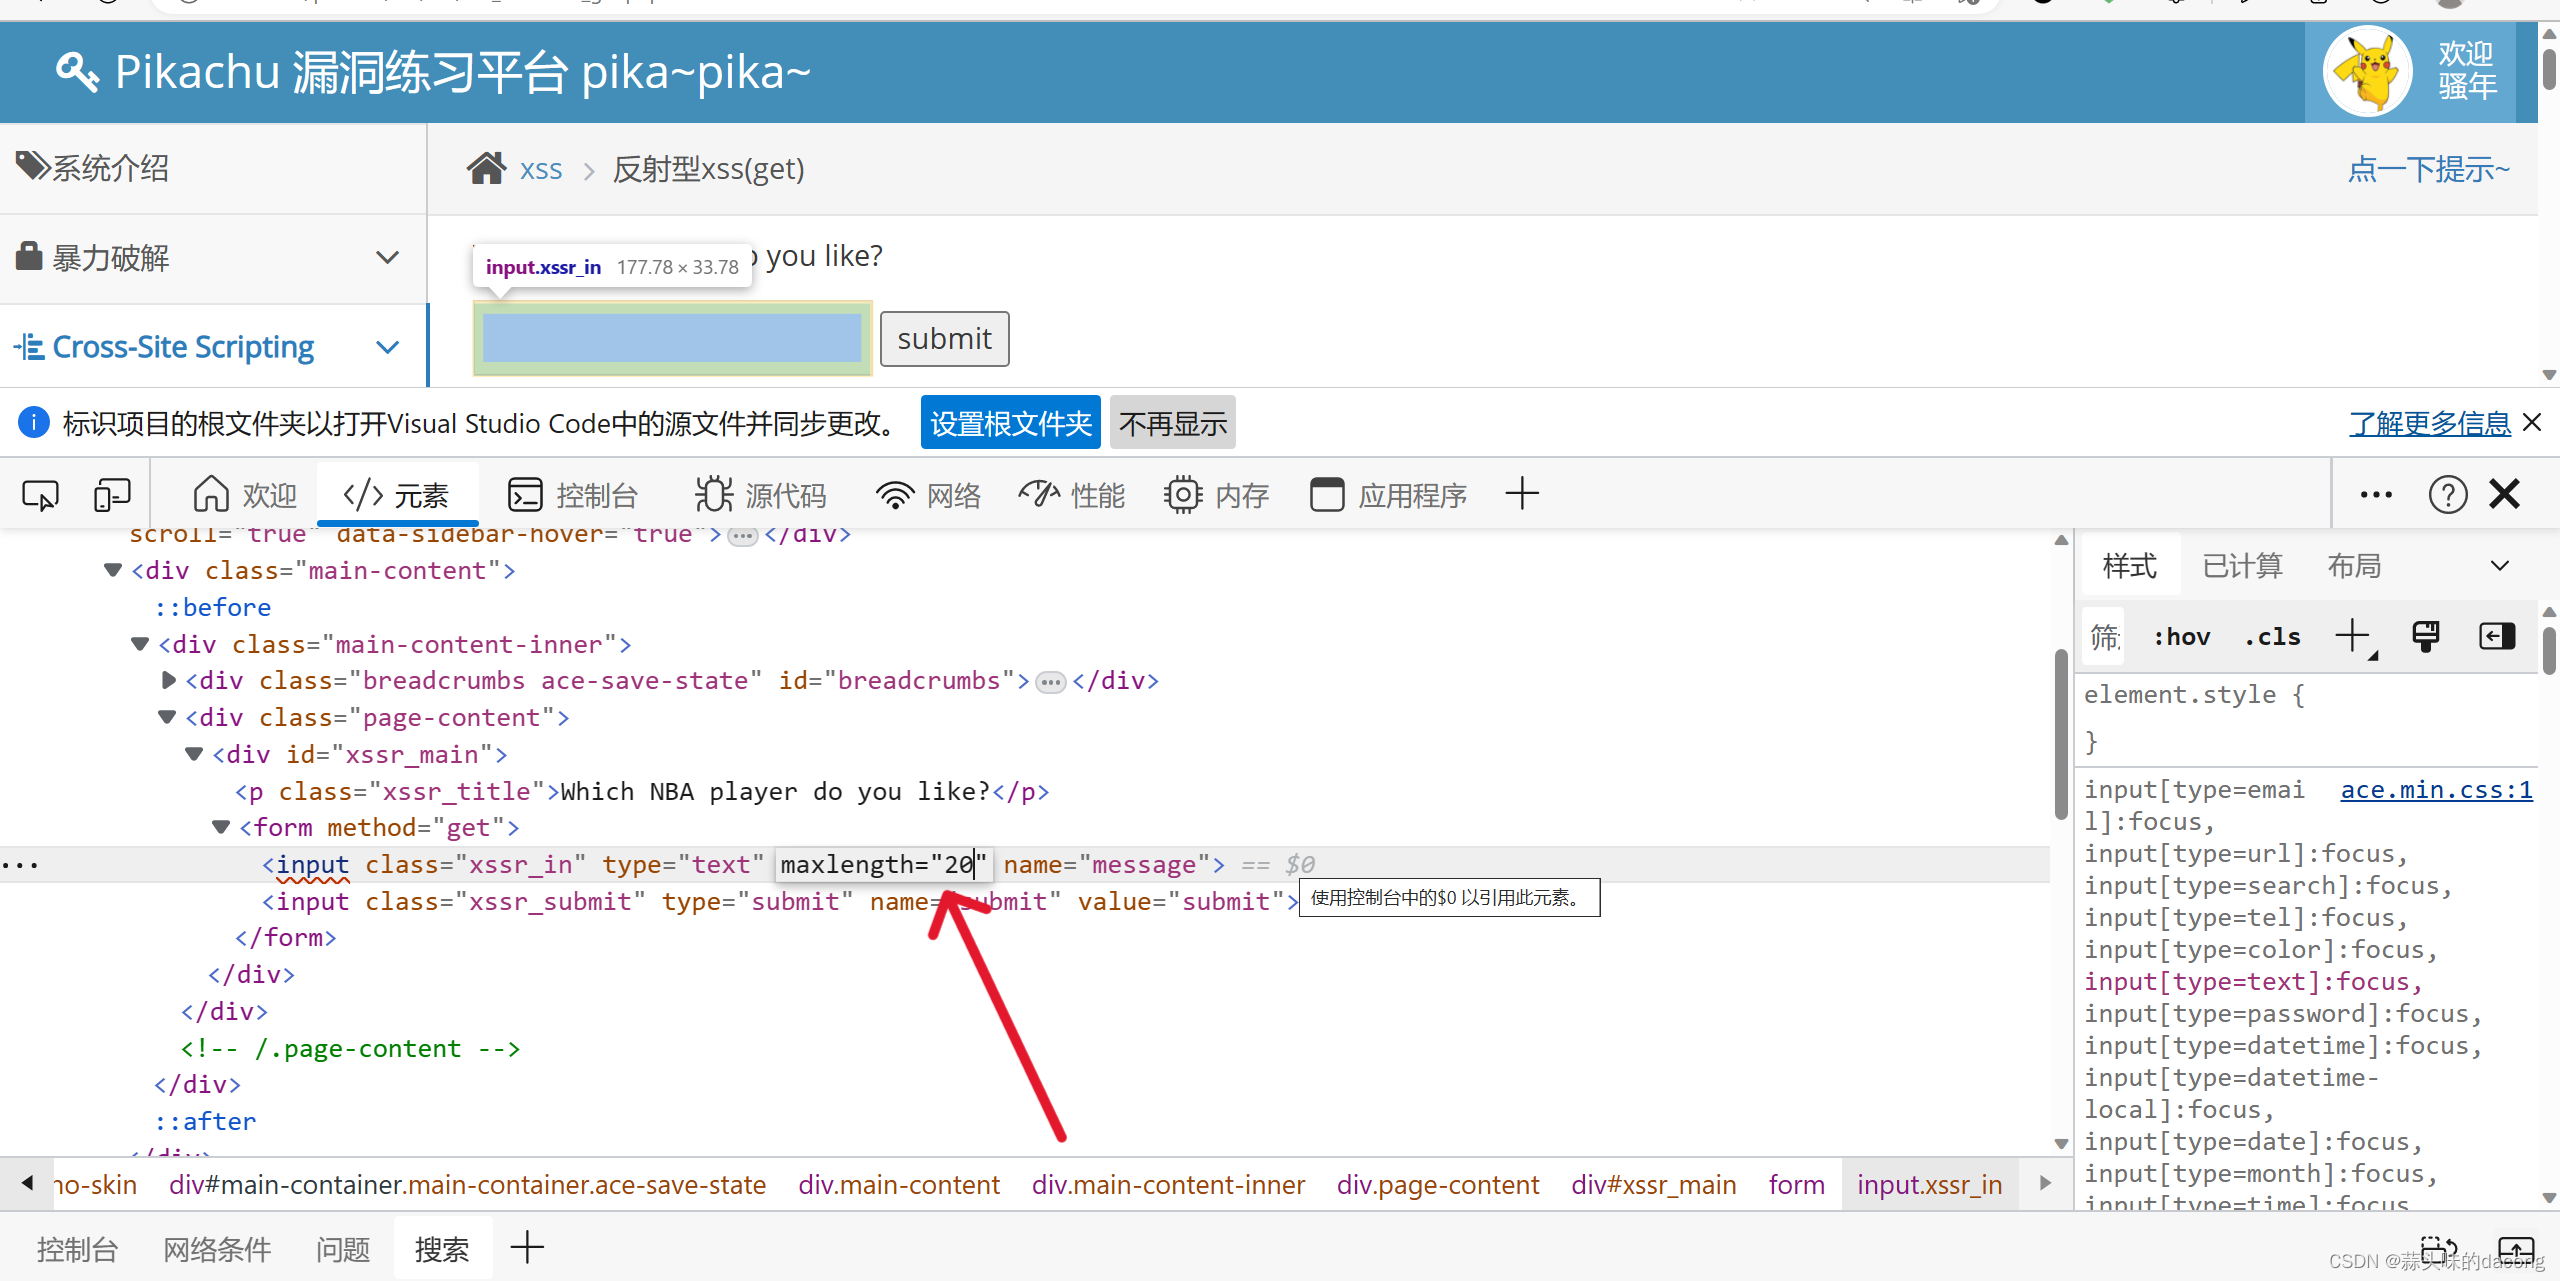The image size is (2560, 1281).
Task: Toggle device emulation mode icon
Action: point(112,495)
